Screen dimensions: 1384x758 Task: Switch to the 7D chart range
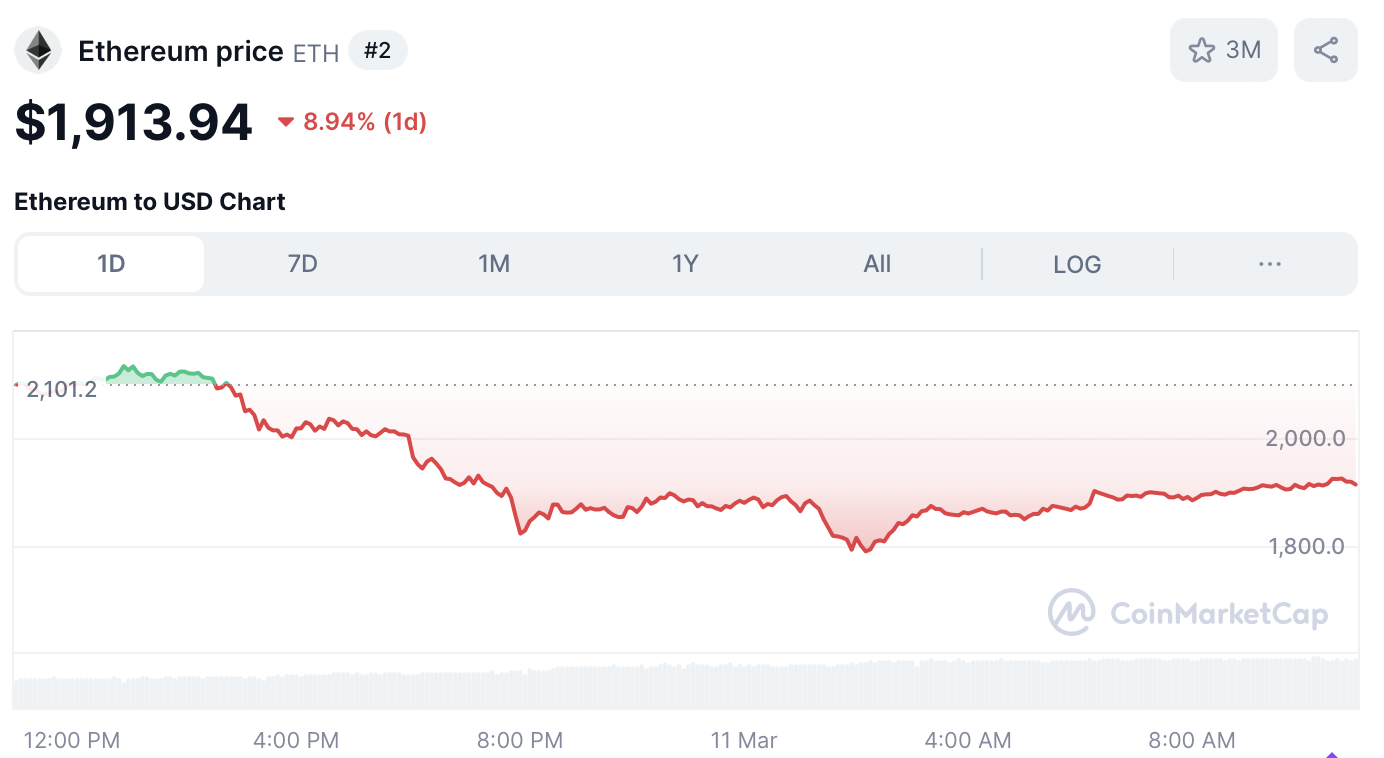point(302,264)
